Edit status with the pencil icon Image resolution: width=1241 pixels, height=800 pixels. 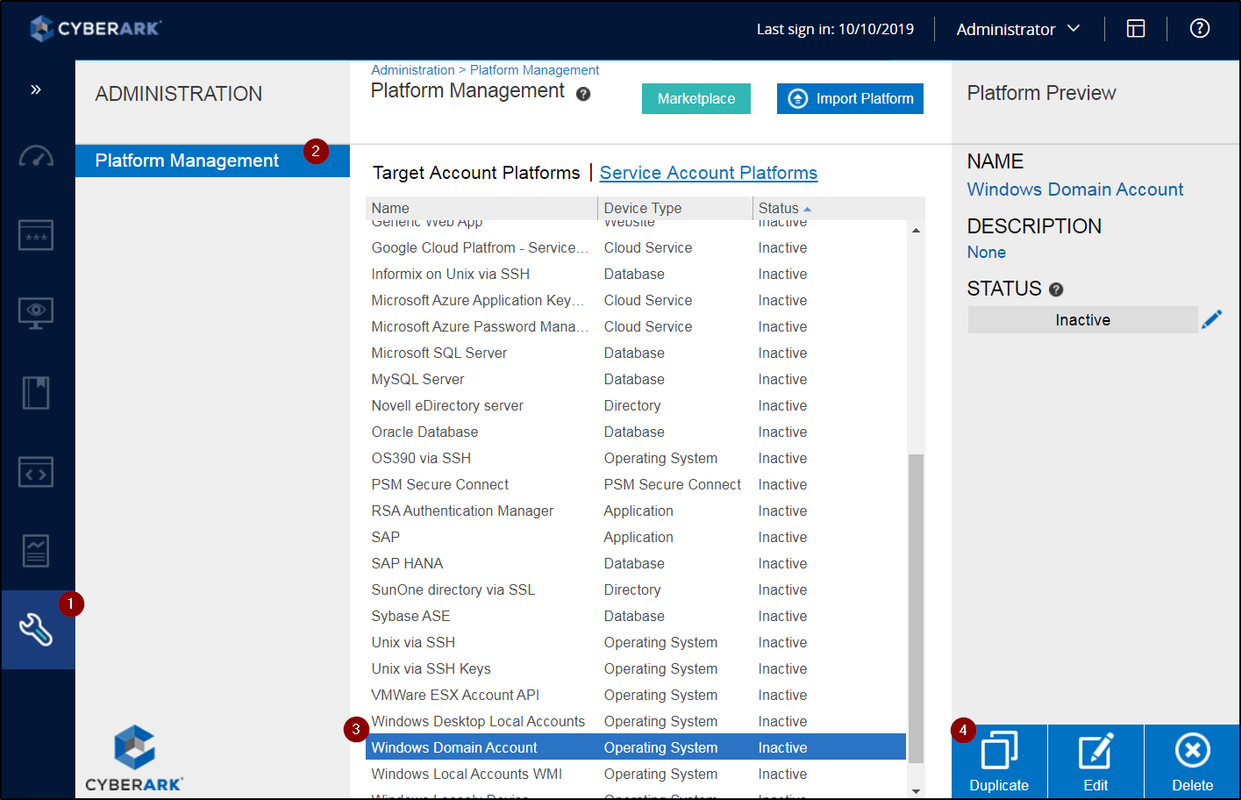[x=1212, y=320]
